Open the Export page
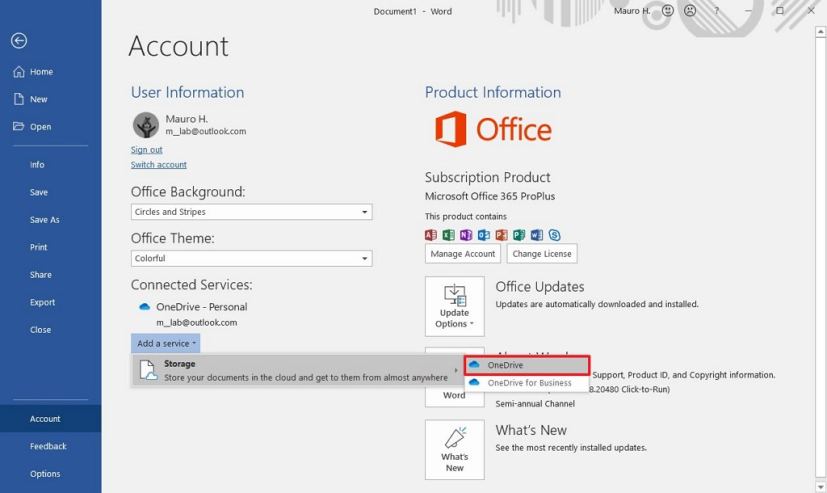The image size is (827, 493). [x=42, y=302]
